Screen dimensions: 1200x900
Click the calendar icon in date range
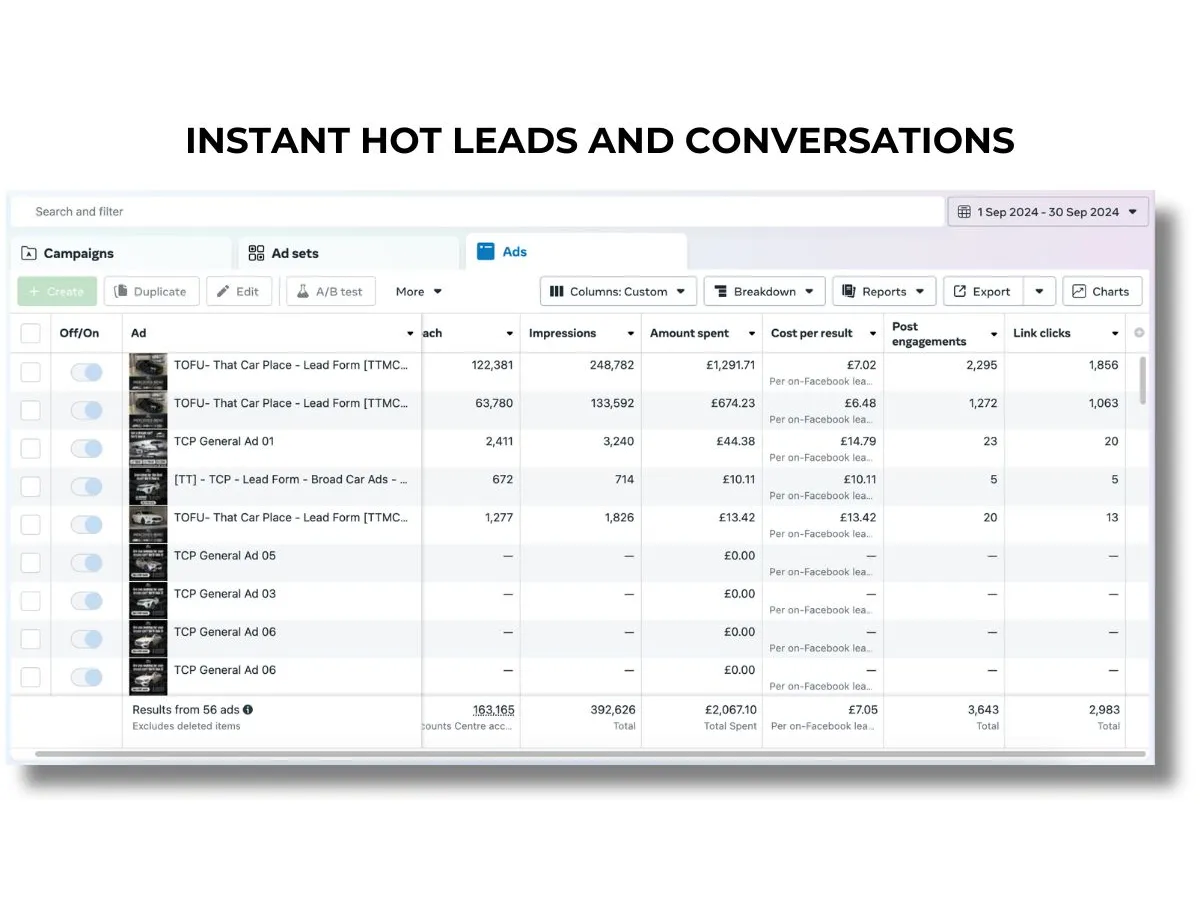[964, 212]
